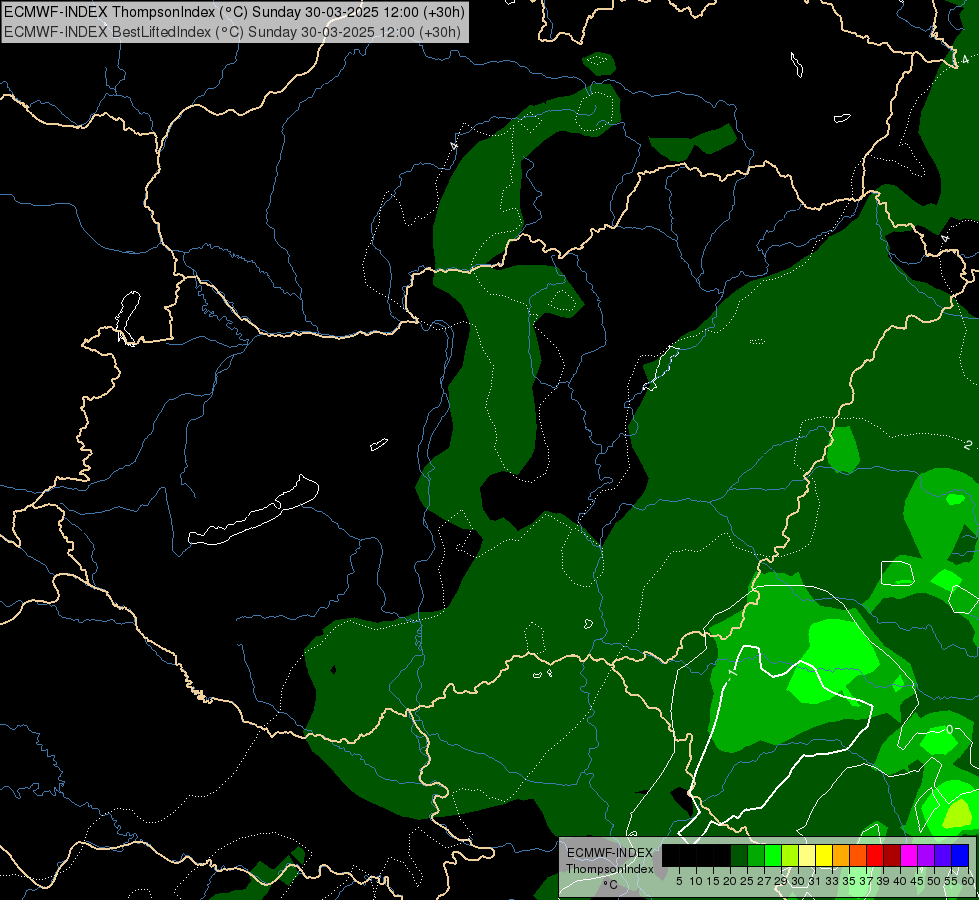Click the legend scale label 15

(713, 881)
